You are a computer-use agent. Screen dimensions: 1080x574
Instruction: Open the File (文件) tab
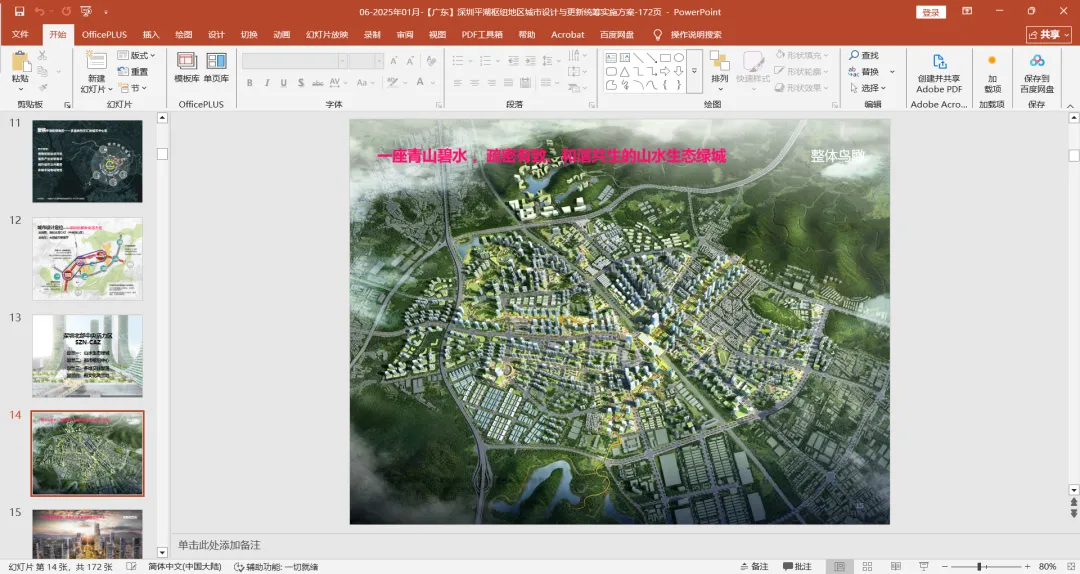[x=21, y=34]
